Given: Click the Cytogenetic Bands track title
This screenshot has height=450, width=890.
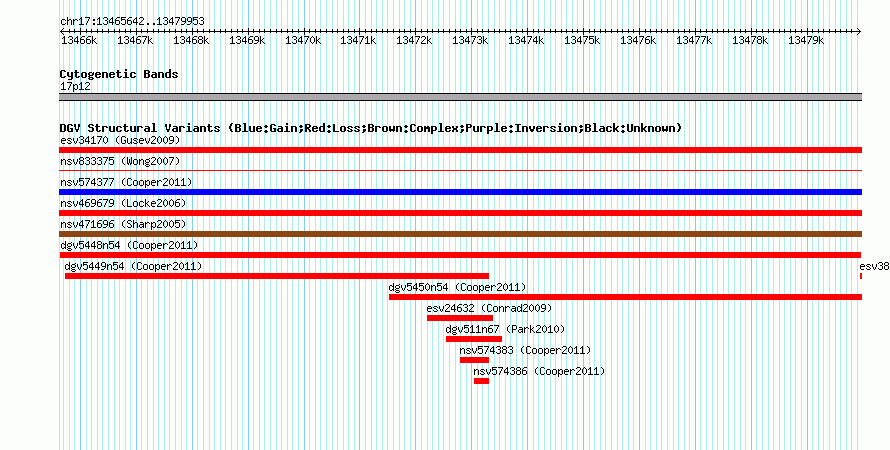Looking at the screenshot, I should click(119, 74).
